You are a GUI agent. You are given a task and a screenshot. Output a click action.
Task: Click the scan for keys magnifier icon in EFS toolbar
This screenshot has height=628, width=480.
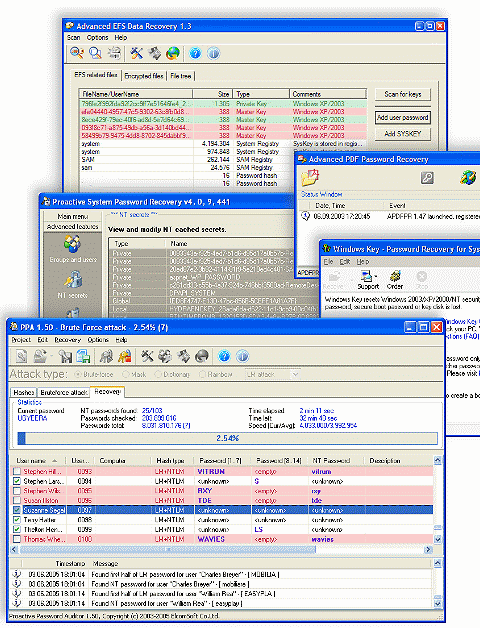pos(77,53)
